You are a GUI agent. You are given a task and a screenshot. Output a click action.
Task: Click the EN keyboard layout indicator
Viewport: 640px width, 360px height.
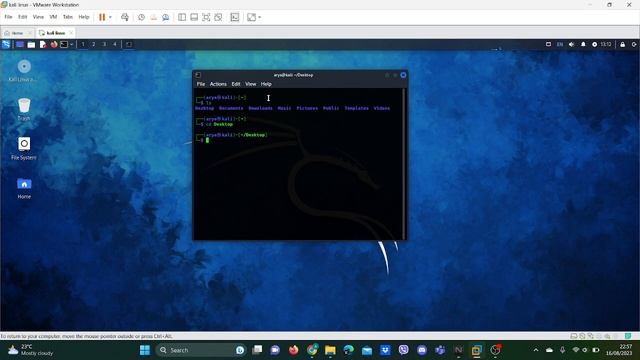[x=560, y=44]
